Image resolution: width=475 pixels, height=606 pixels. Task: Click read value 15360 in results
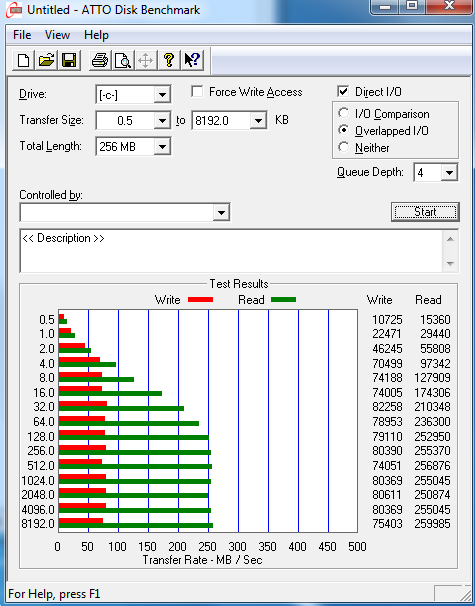(x=435, y=320)
